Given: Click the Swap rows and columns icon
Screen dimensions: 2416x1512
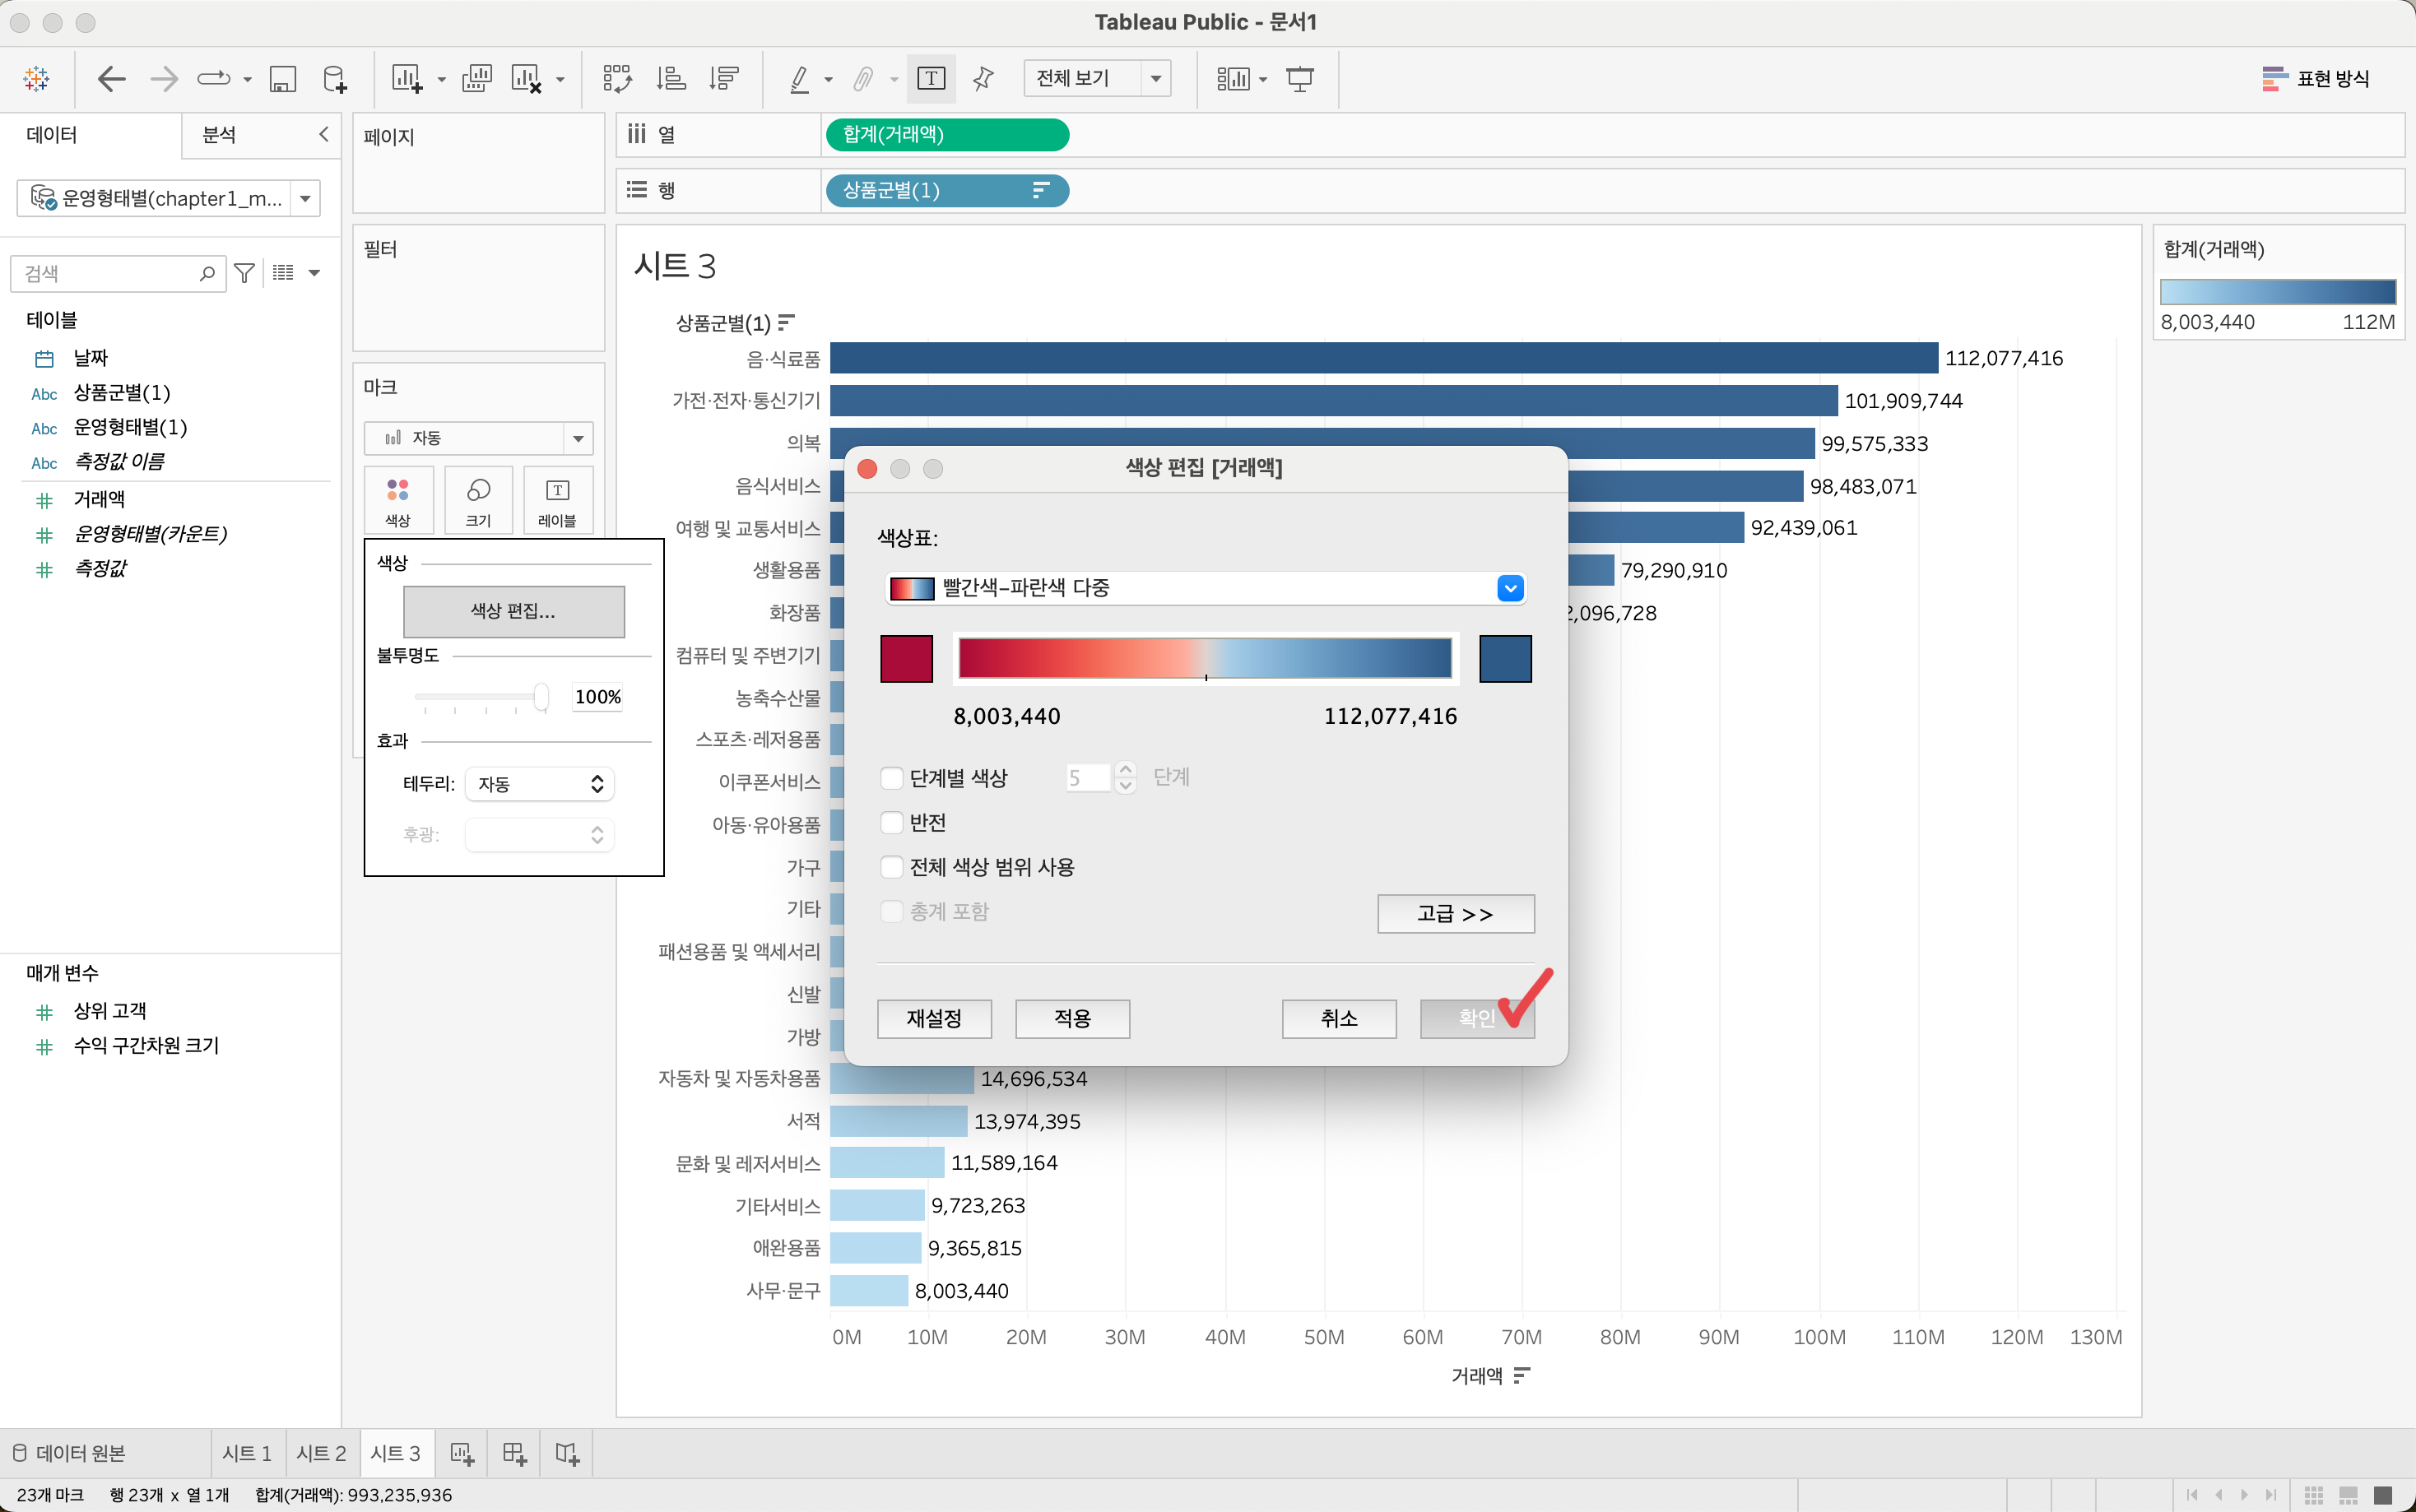Looking at the screenshot, I should coord(617,79).
